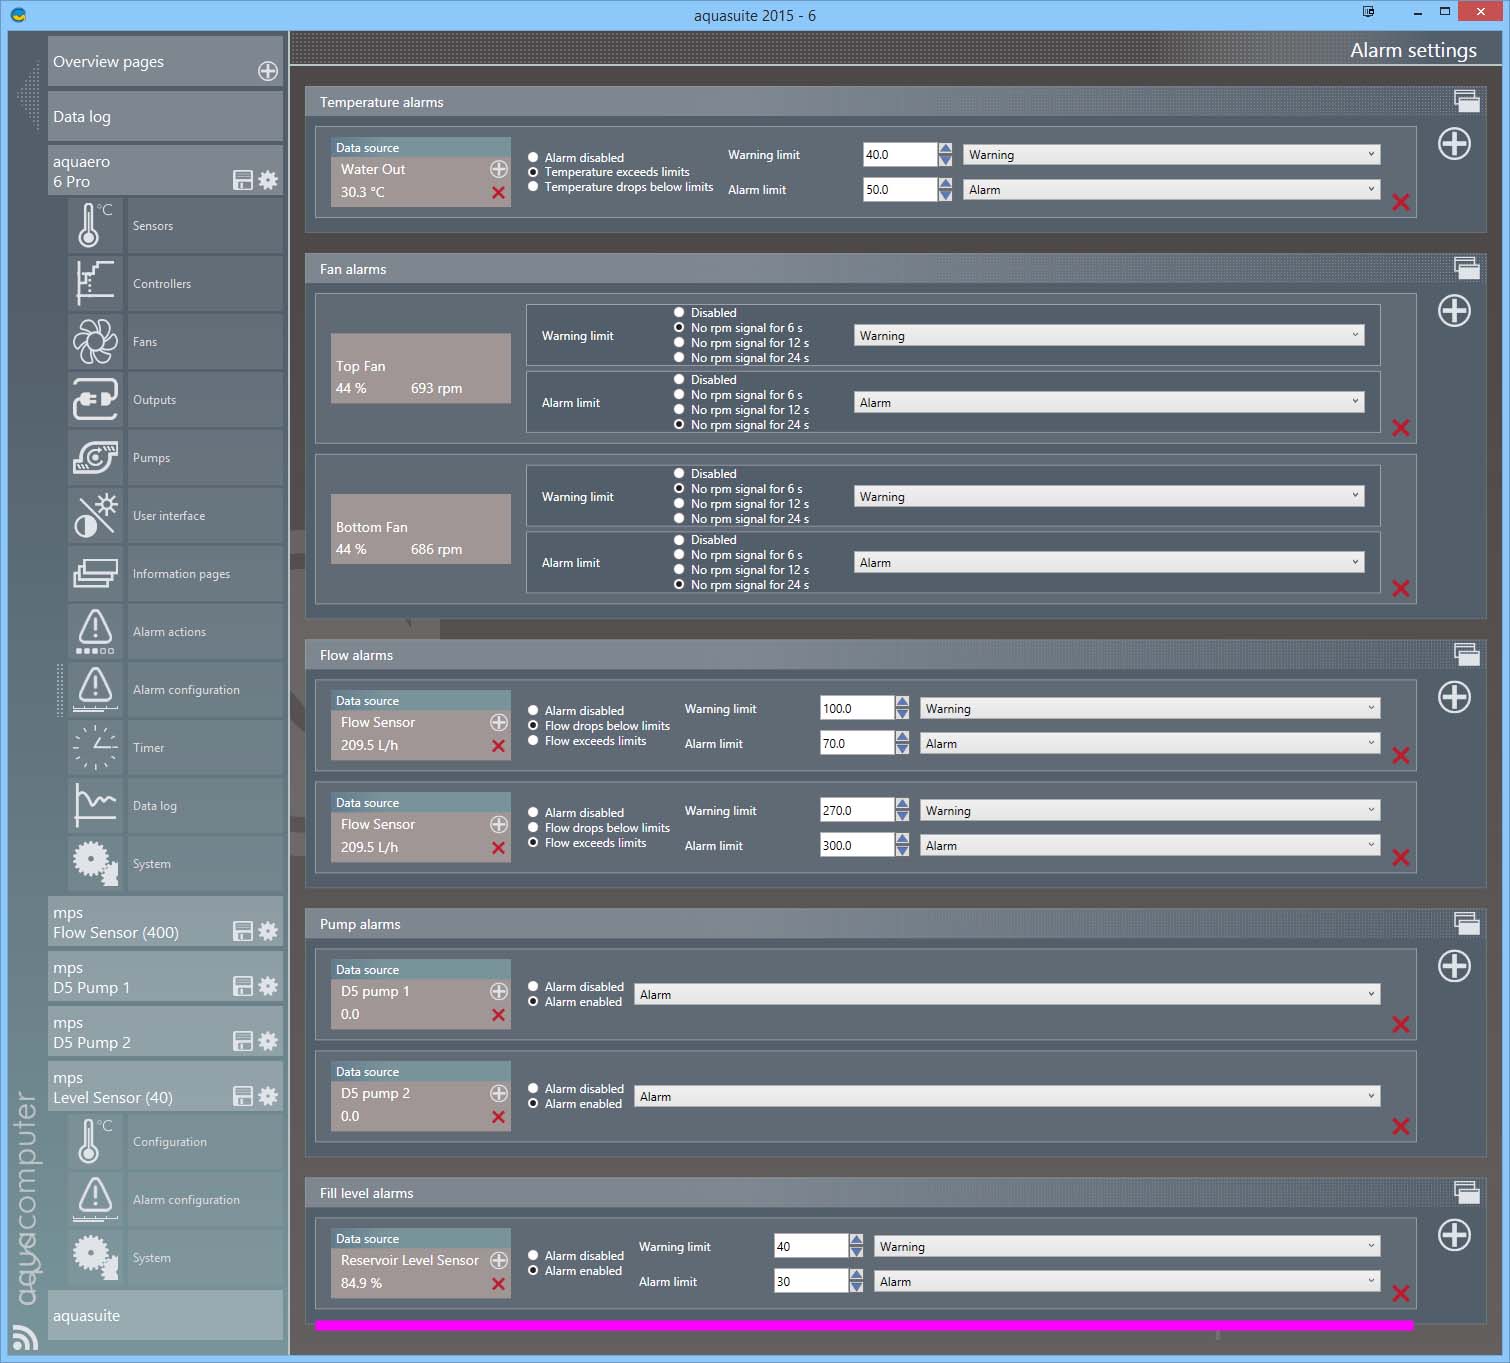Image resolution: width=1510 pixels, height=1363 pixels.
Task: Open Bottom Fan Alarm limit dropdown
Action: pos(1108,563)
